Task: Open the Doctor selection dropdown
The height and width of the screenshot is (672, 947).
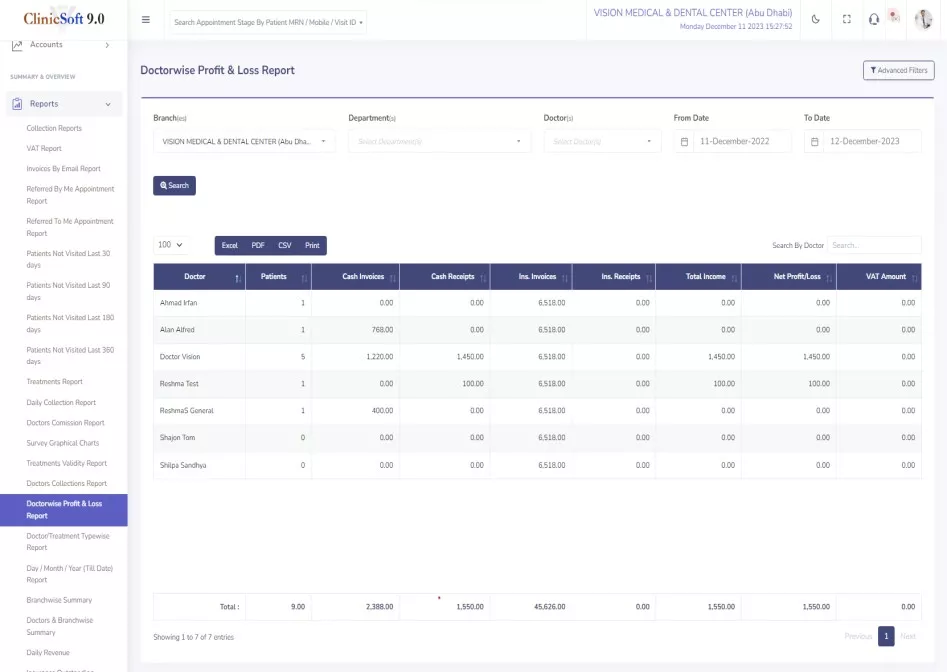Action: [602, 142]
